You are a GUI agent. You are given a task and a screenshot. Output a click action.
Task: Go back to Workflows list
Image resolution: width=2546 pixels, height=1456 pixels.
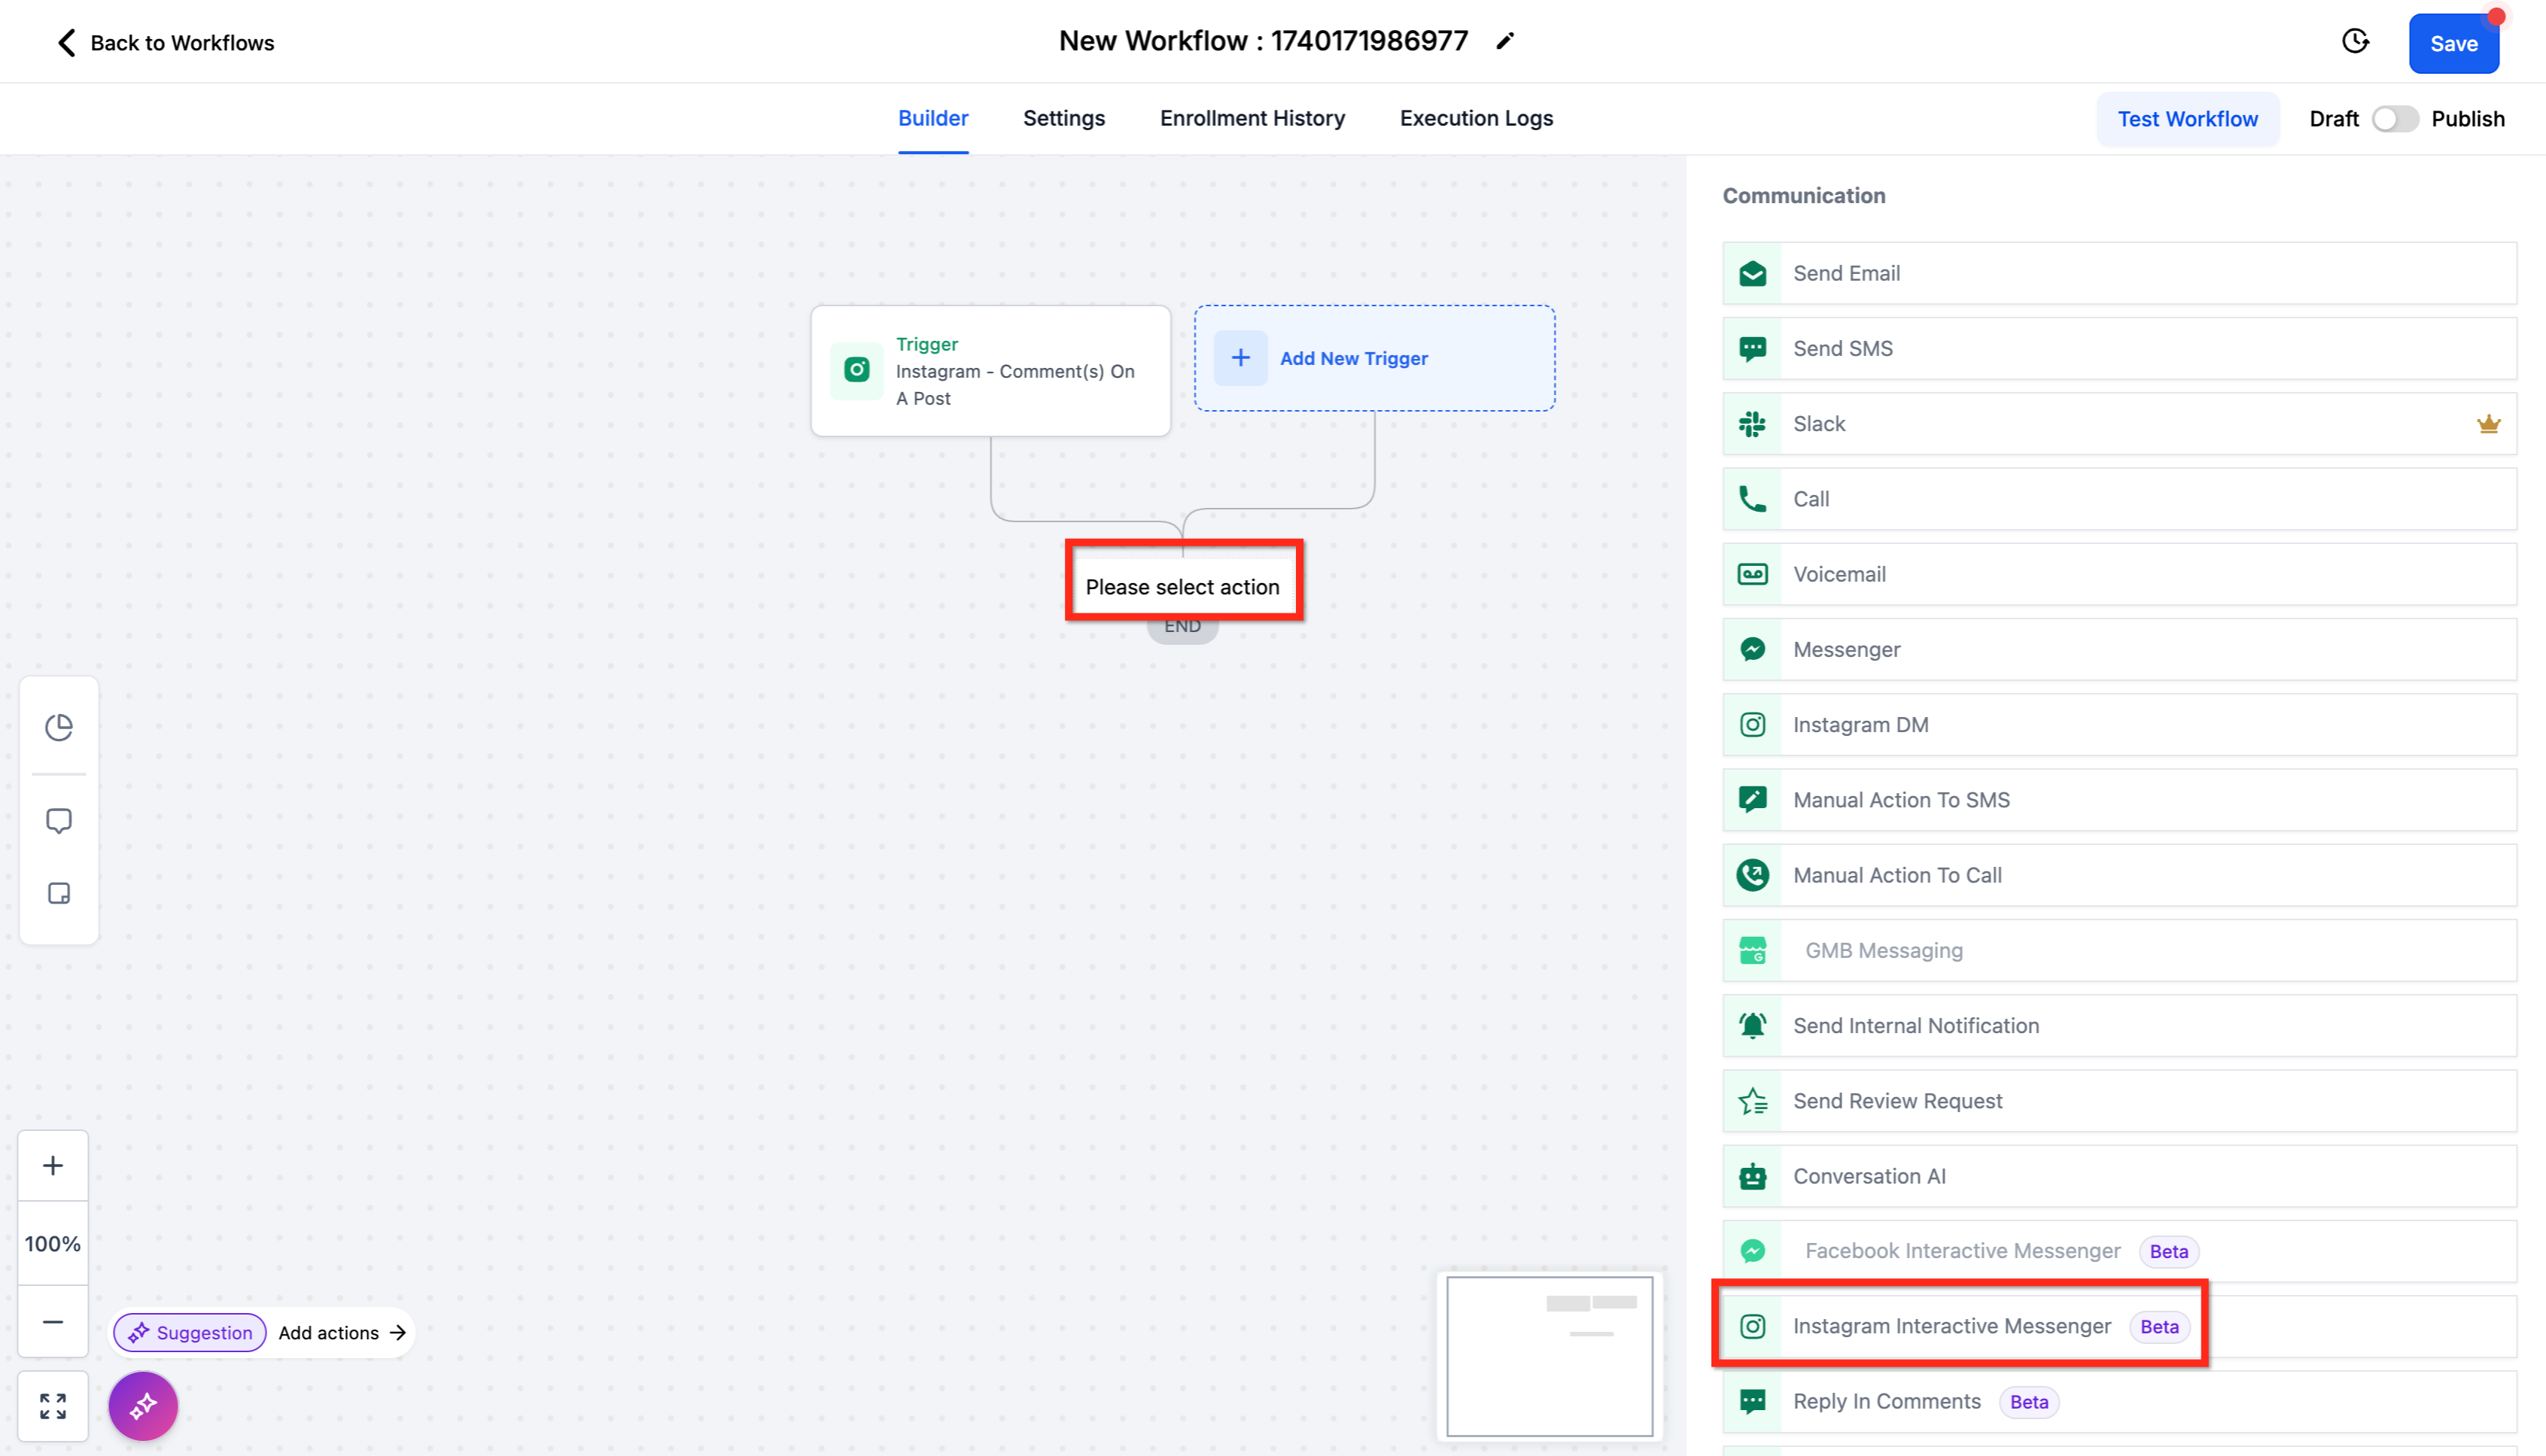165,43
